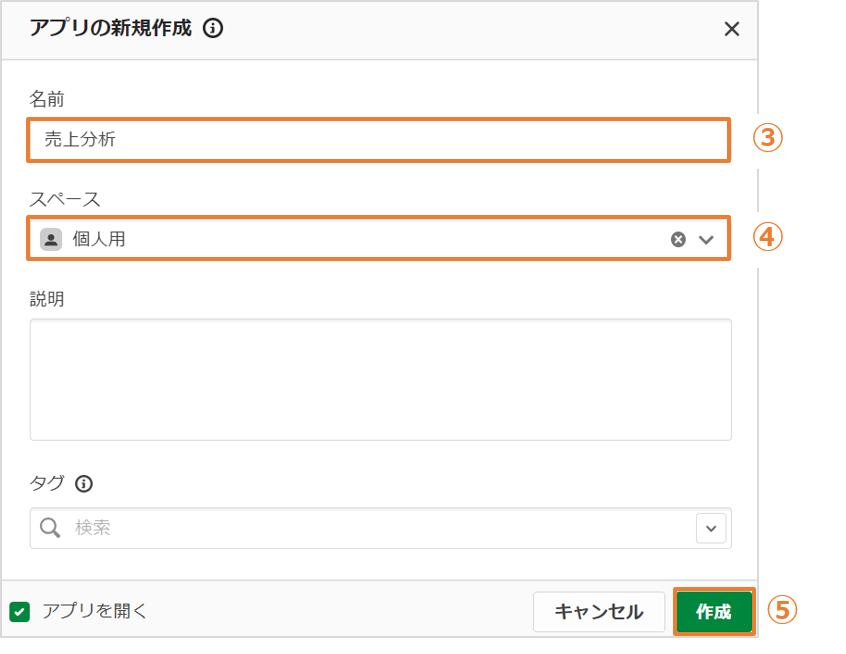This screenshot has width=846, height=654.
Task: Click the circled number ④ marker
Action: click(767, 237)
